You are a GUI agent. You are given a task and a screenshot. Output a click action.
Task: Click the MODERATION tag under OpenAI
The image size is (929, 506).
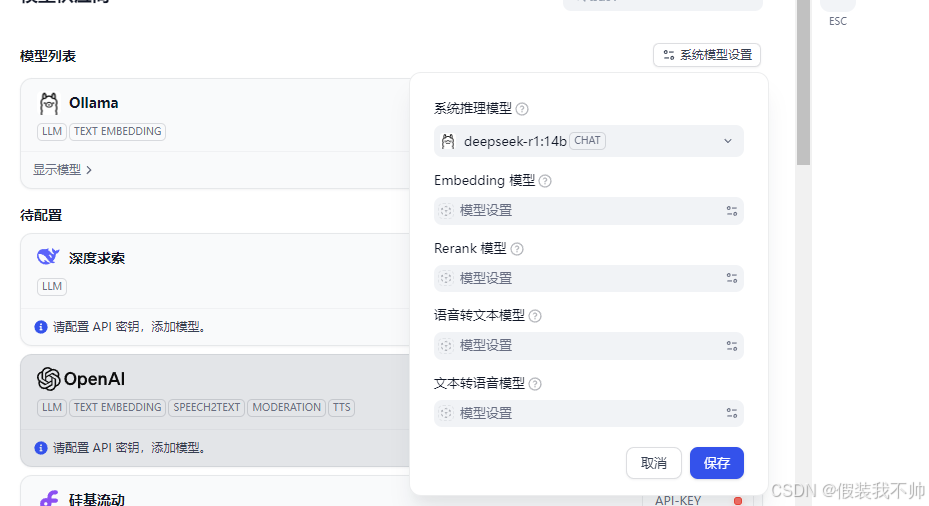point(287,408)
